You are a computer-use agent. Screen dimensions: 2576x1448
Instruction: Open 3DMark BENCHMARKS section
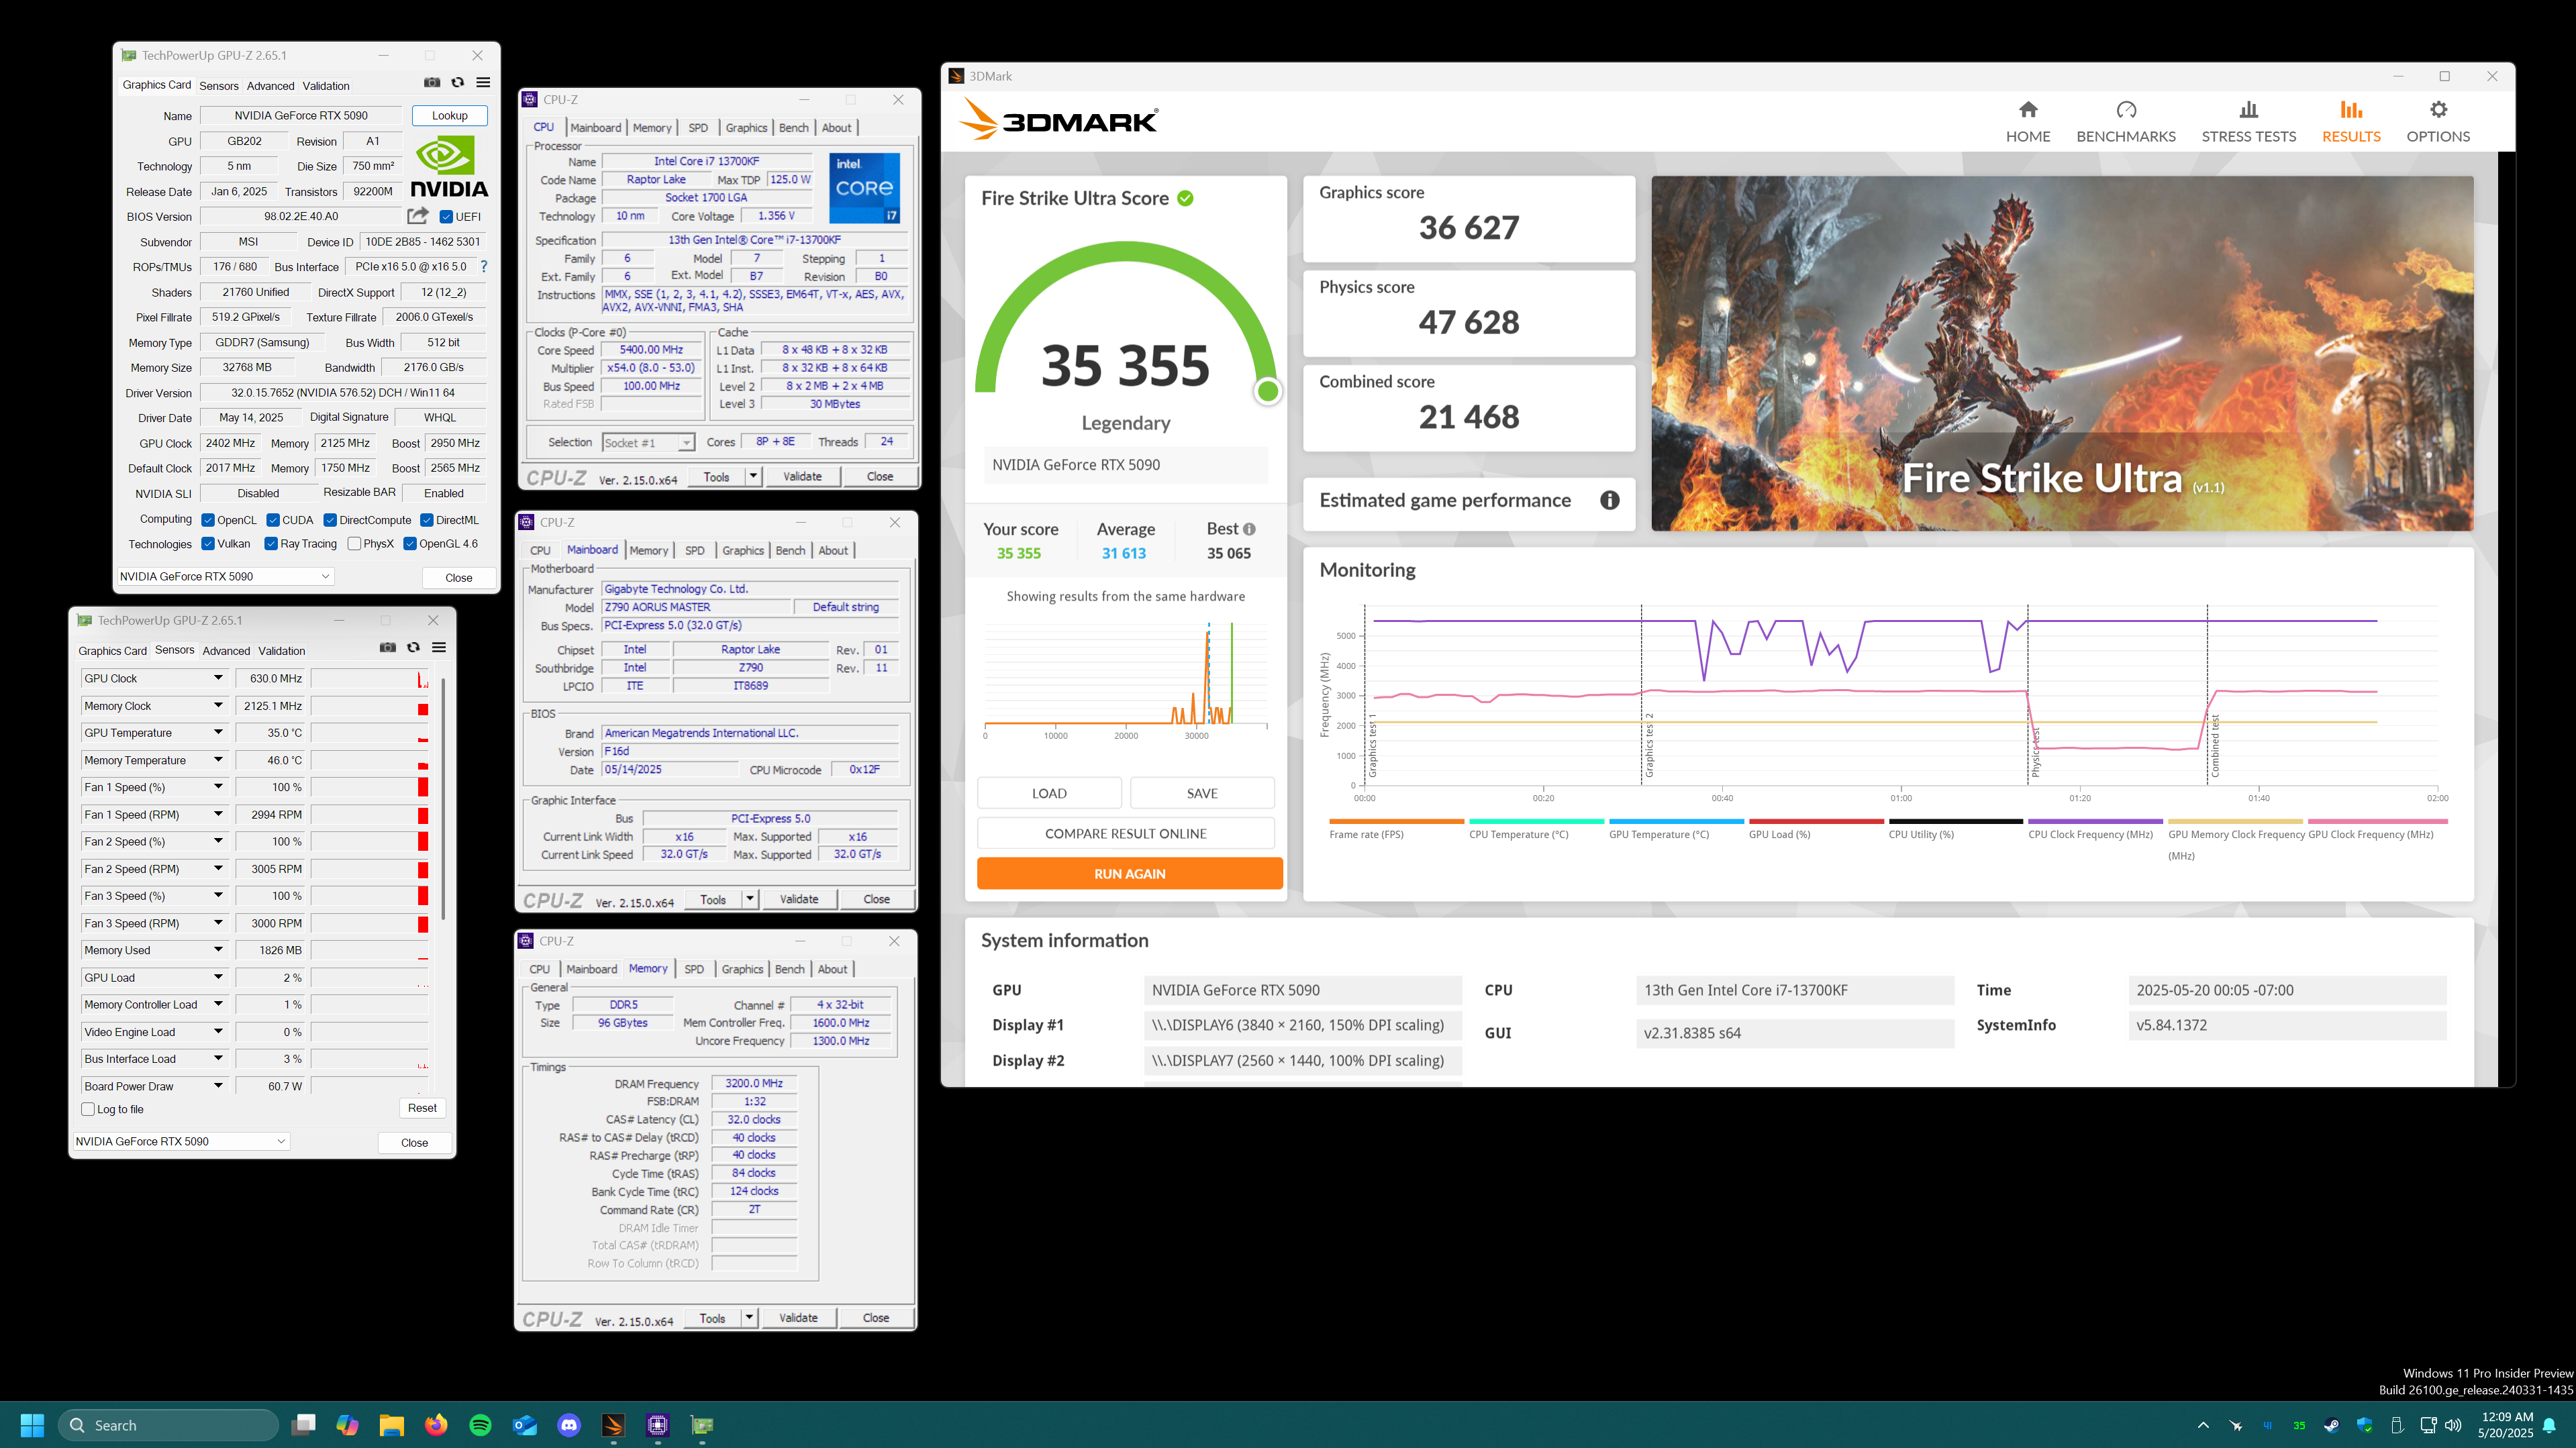coord(2126,122)
